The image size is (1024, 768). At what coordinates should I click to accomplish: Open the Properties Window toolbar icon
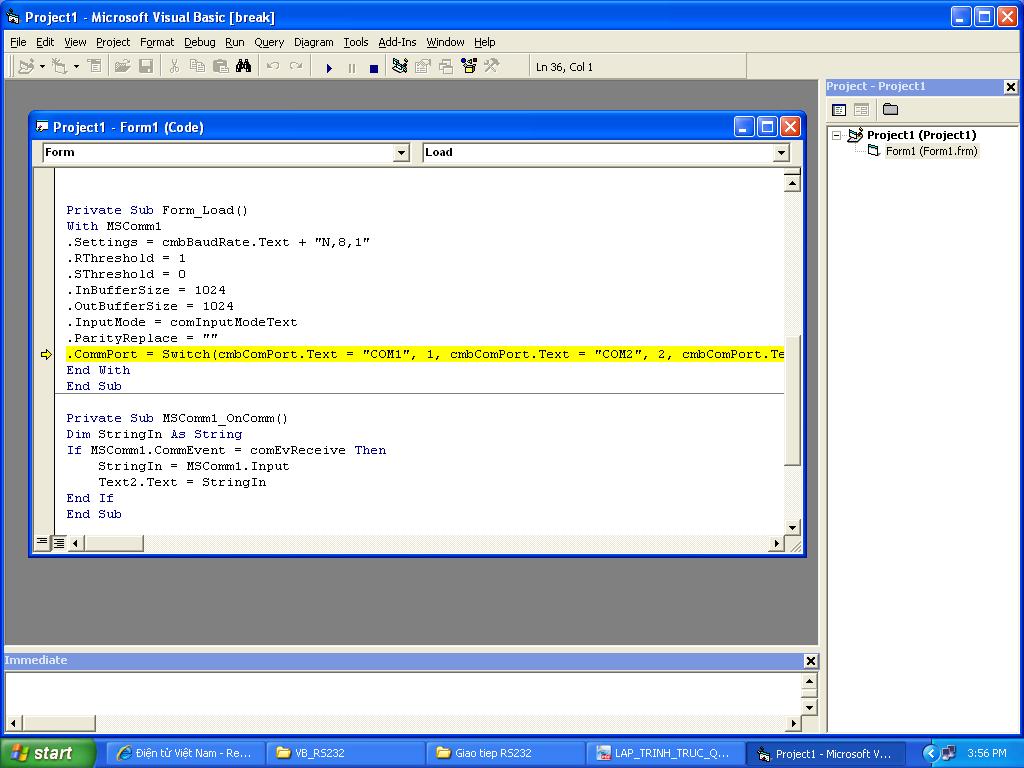423,66
